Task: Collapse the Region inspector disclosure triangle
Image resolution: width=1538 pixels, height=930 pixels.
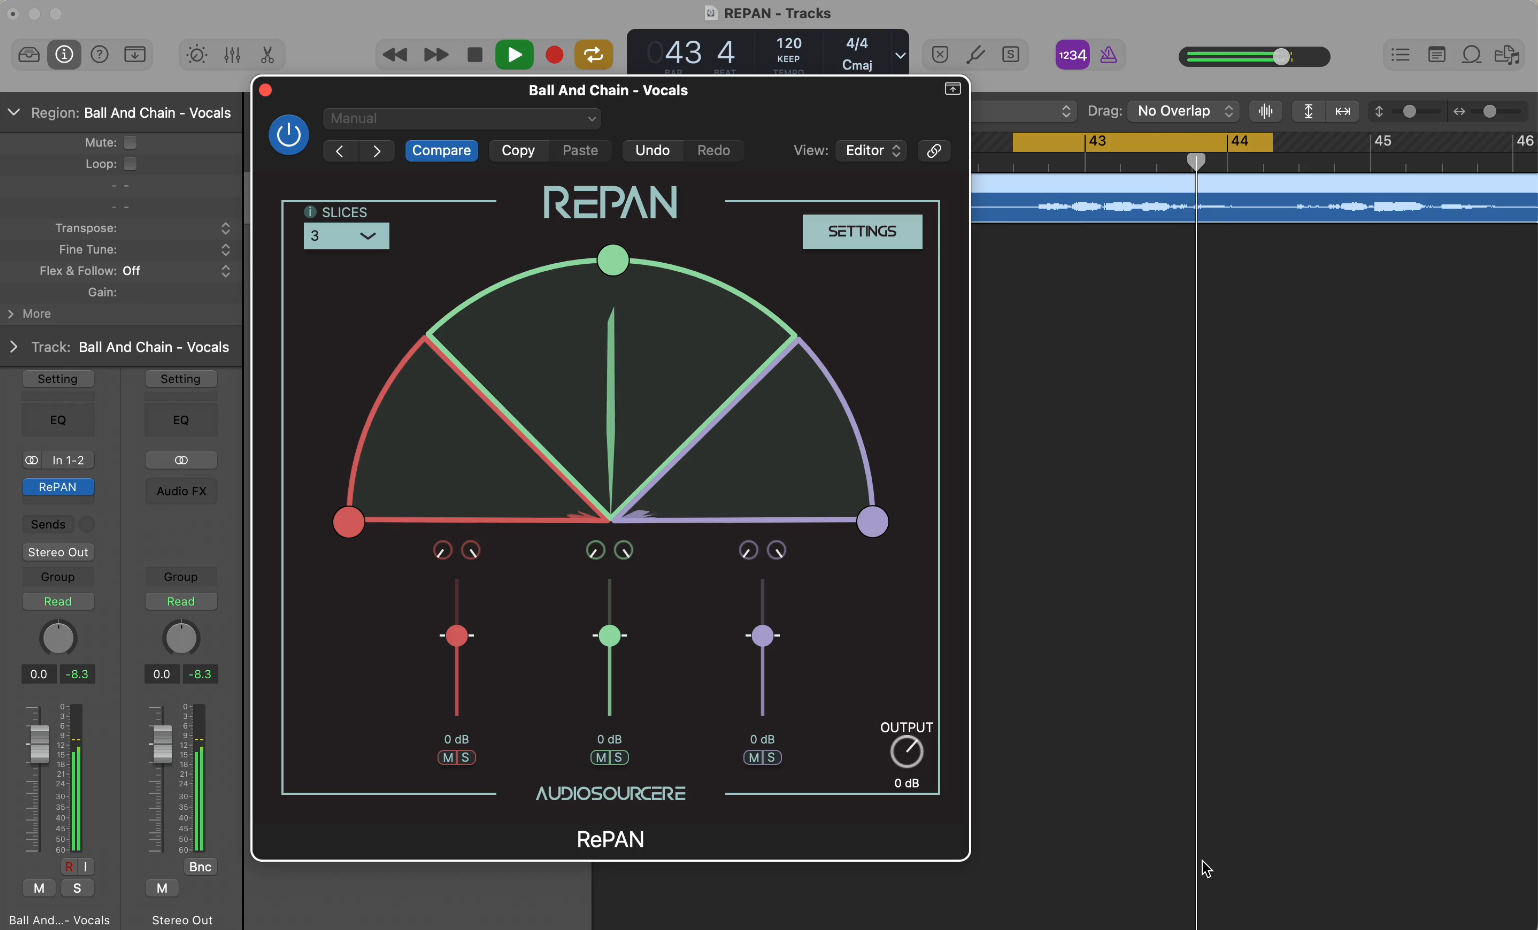Action: click(x=14, y=113)
